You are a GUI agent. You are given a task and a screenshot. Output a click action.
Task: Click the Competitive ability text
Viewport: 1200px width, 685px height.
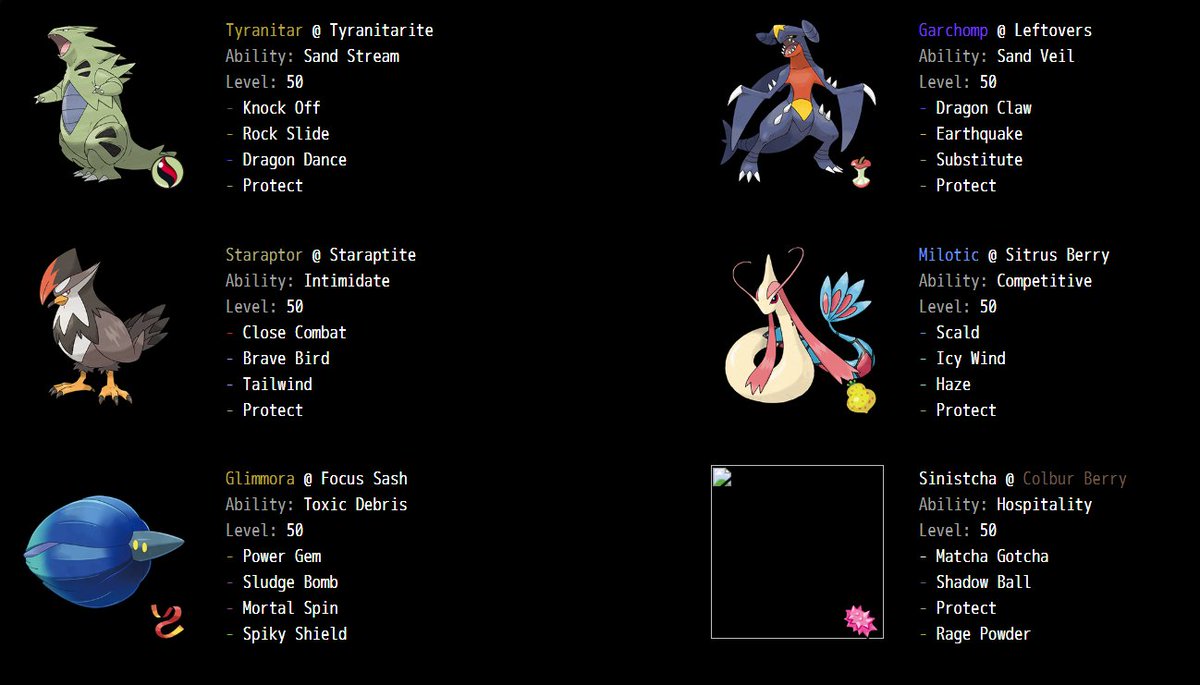pyautogui.click(x=1044, y=281)
